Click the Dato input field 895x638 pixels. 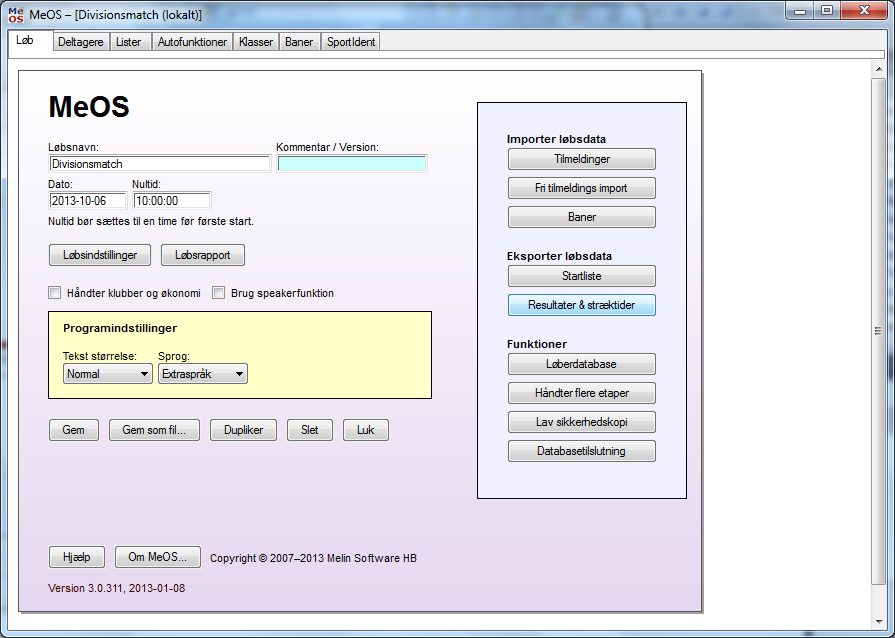point(87,200)
